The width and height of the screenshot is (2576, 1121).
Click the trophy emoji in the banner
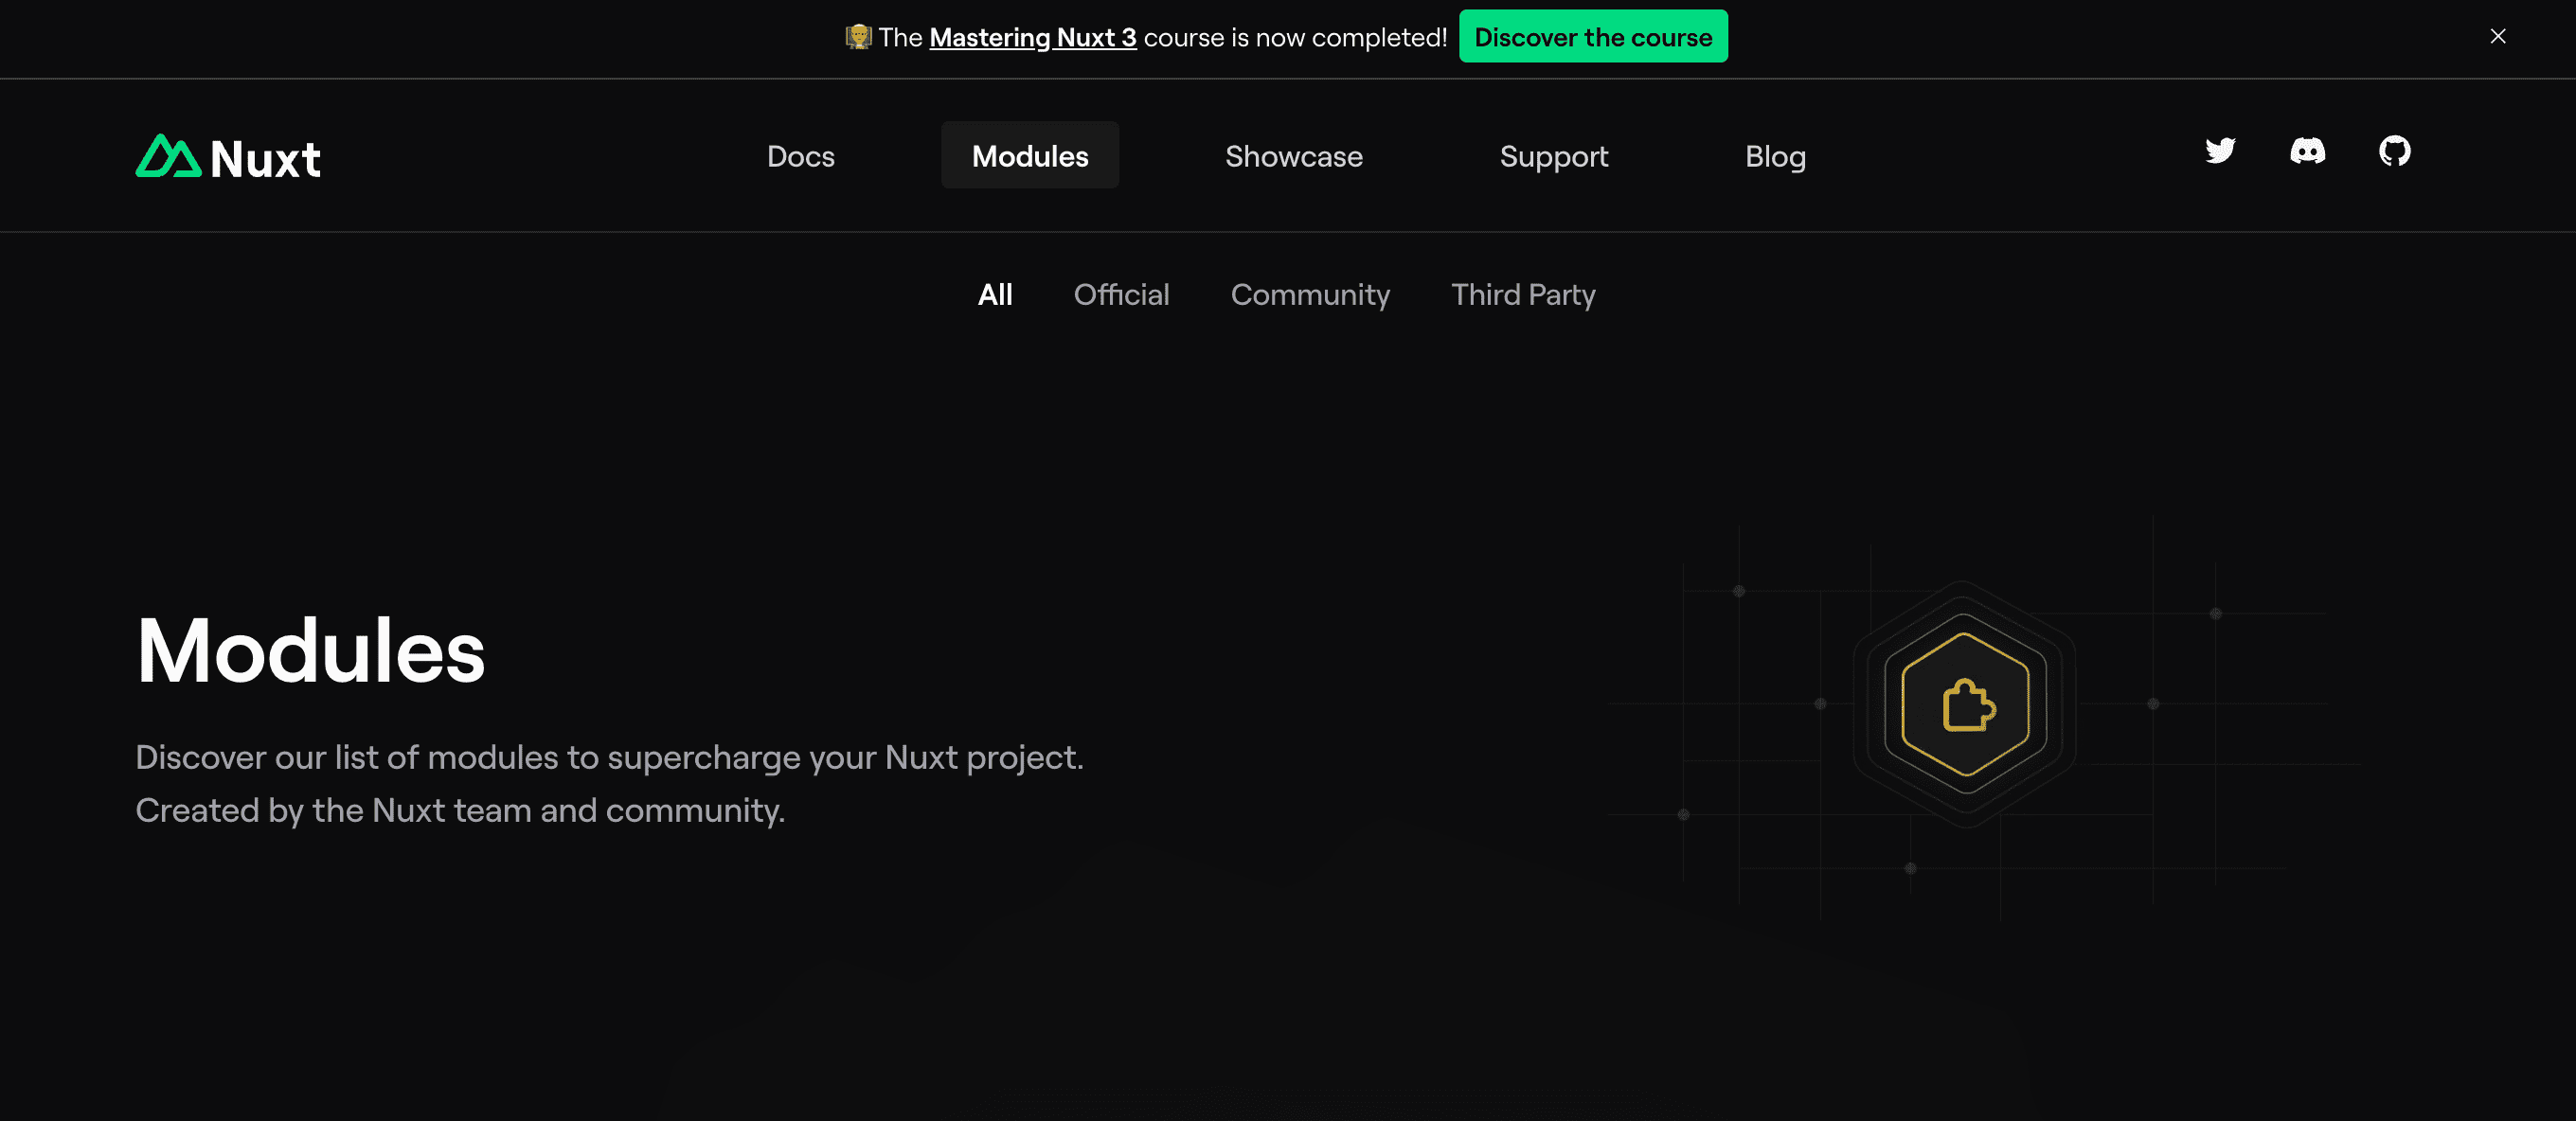pos(858,37)
